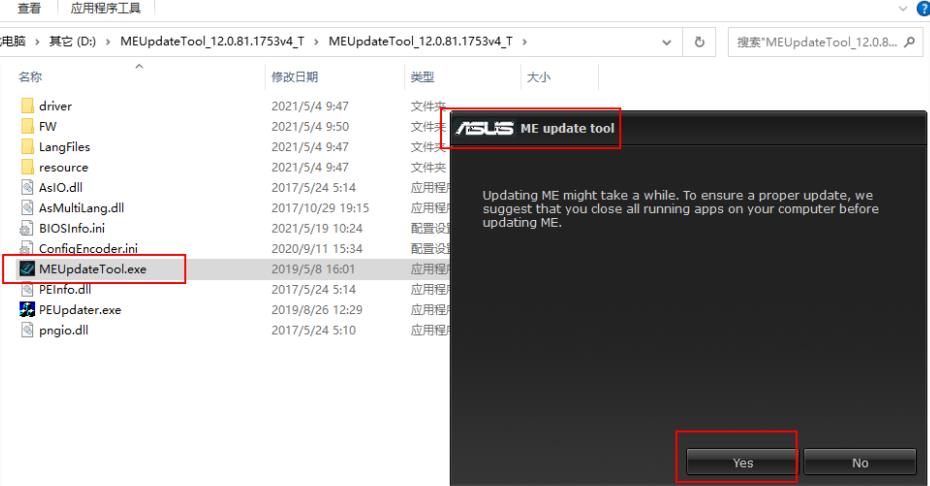Expand the ribbon with the chevron
This screenshot has width=930, height=486.
tap(903, 8)
